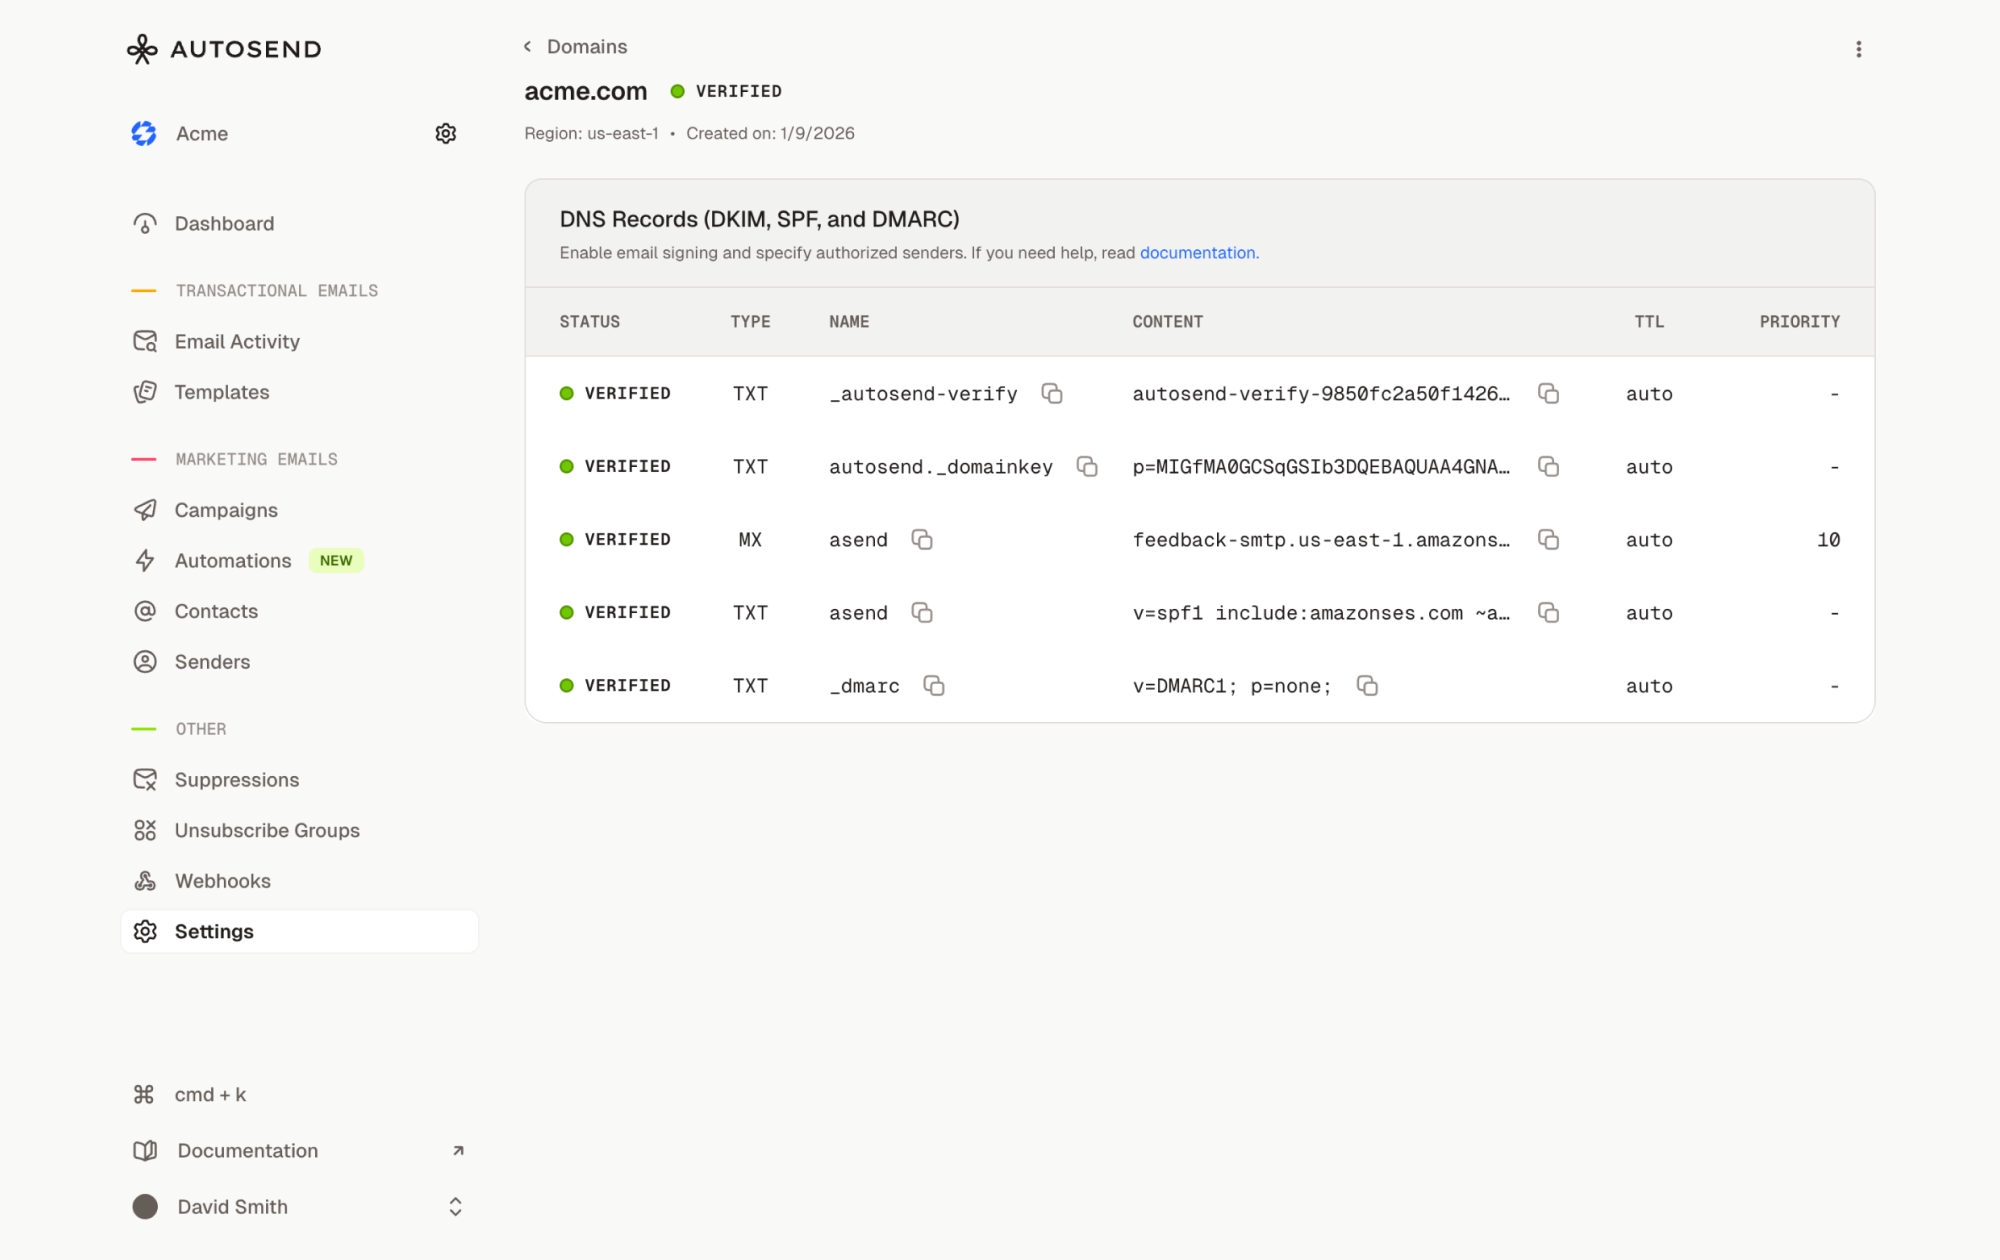This screenshot has width=2000, height=1260.
Task: Copy the MX asend record name
Action: pyautogui.click(x=921, y=539)
